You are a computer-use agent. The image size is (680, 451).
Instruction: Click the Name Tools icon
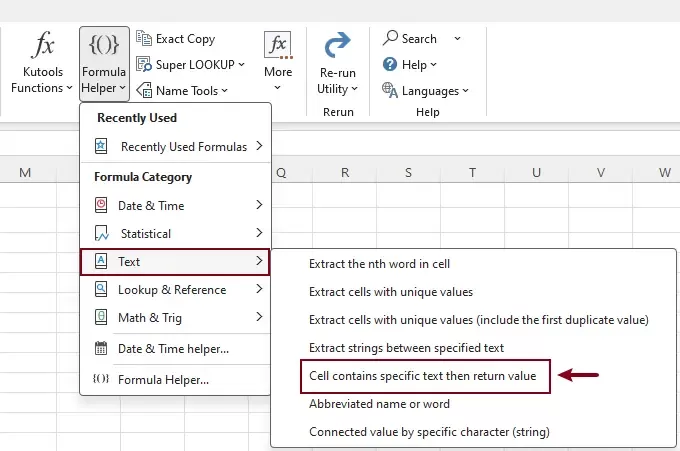[x=144, y=90]
